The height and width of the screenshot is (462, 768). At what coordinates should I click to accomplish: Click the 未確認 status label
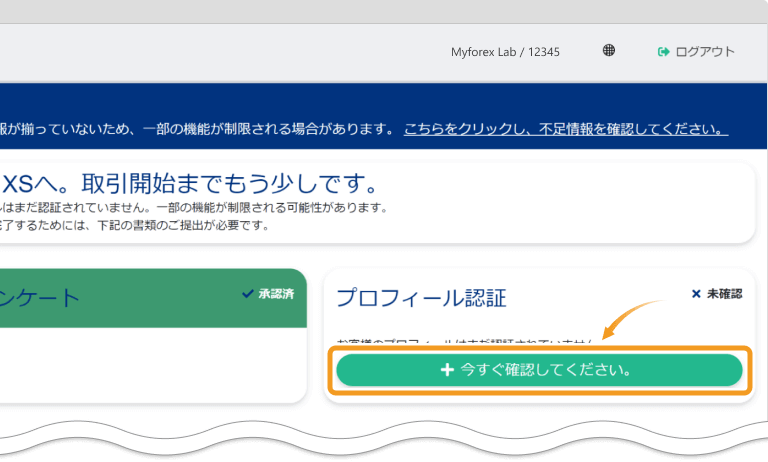(724, 293)
